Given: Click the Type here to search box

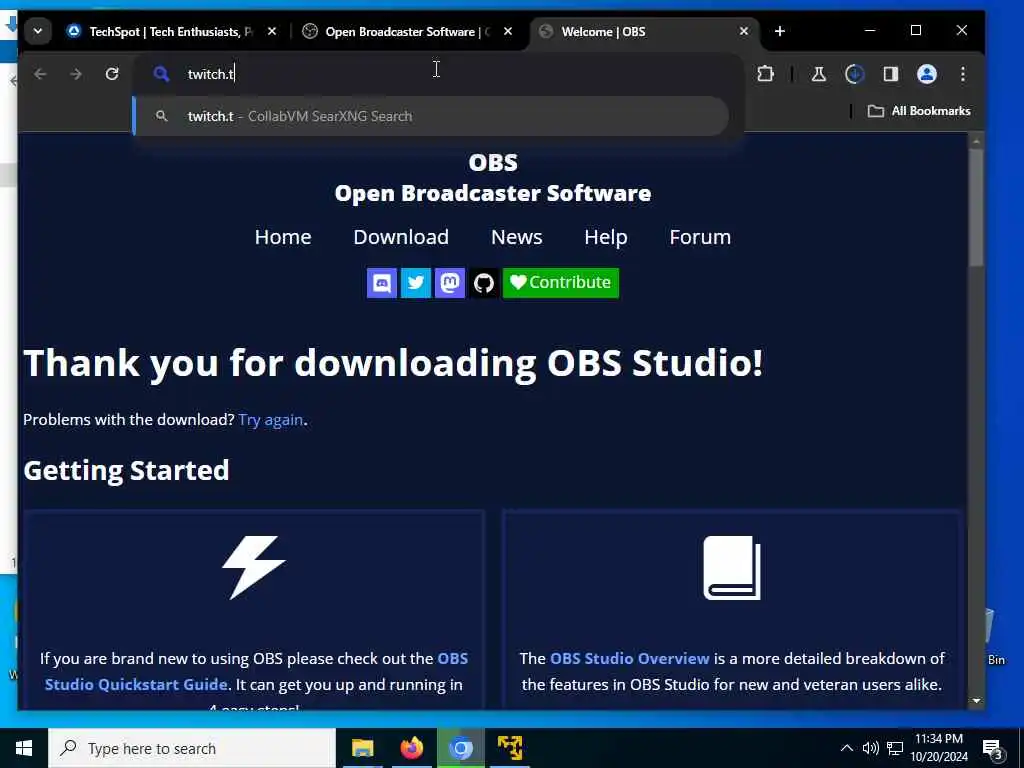Looking at the screenshot, I should point(192,748).
